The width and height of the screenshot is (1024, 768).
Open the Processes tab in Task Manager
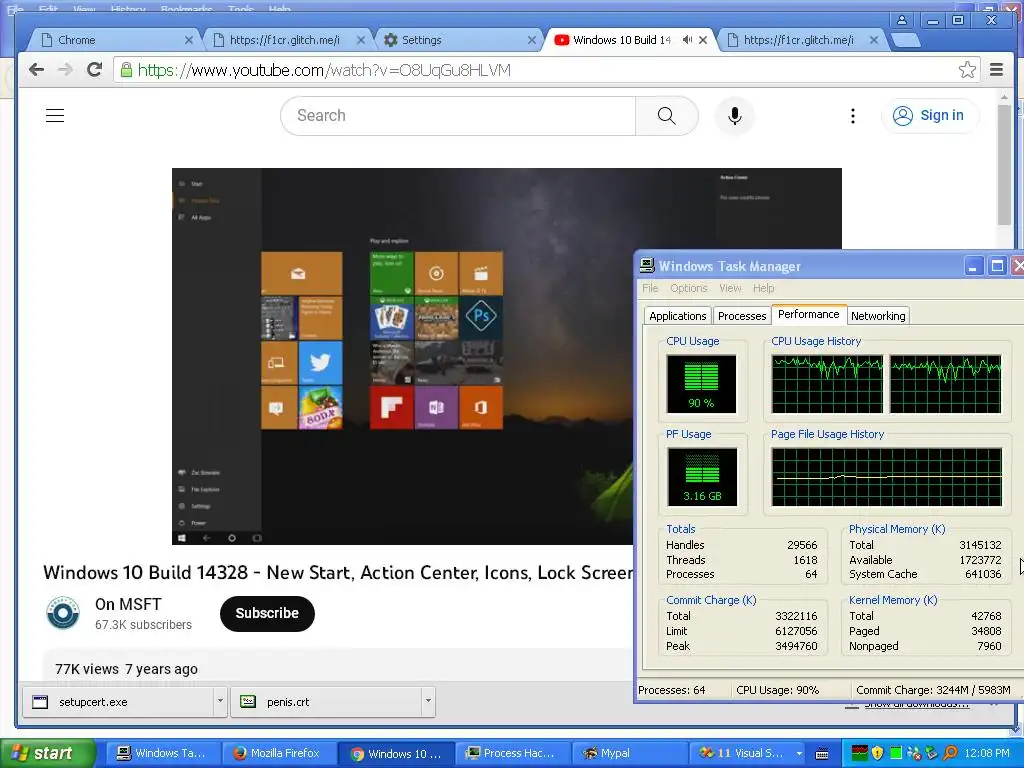click(x=742, y=316)
